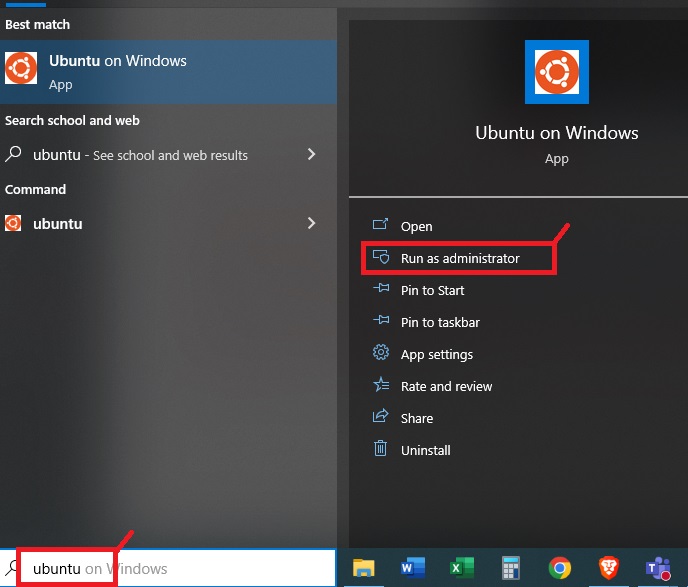Select Pin to Start
Viewport: 688px width, 587px height.
click(x=432, y=290)
